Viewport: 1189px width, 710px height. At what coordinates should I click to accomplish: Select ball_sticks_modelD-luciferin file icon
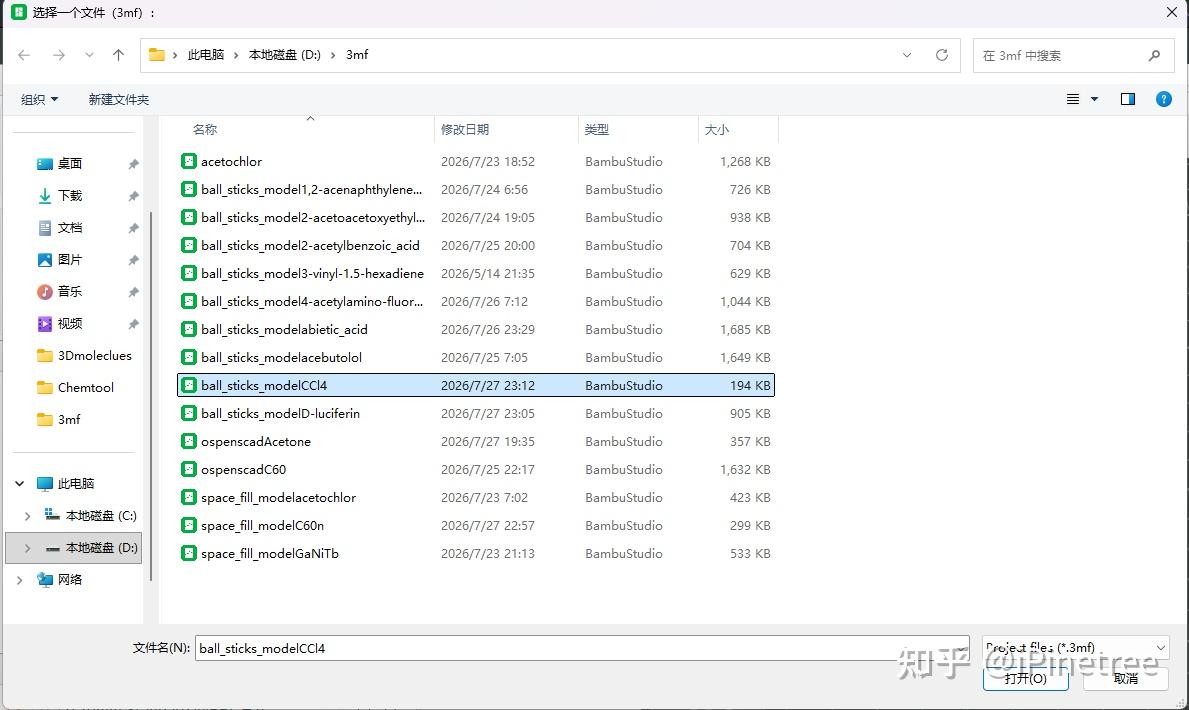point(189,413)
